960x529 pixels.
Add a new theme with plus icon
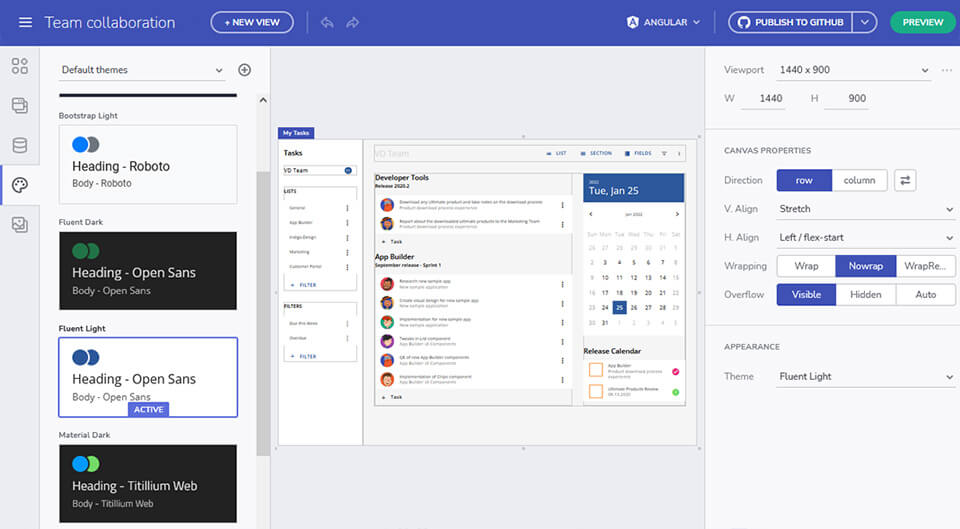244,70
